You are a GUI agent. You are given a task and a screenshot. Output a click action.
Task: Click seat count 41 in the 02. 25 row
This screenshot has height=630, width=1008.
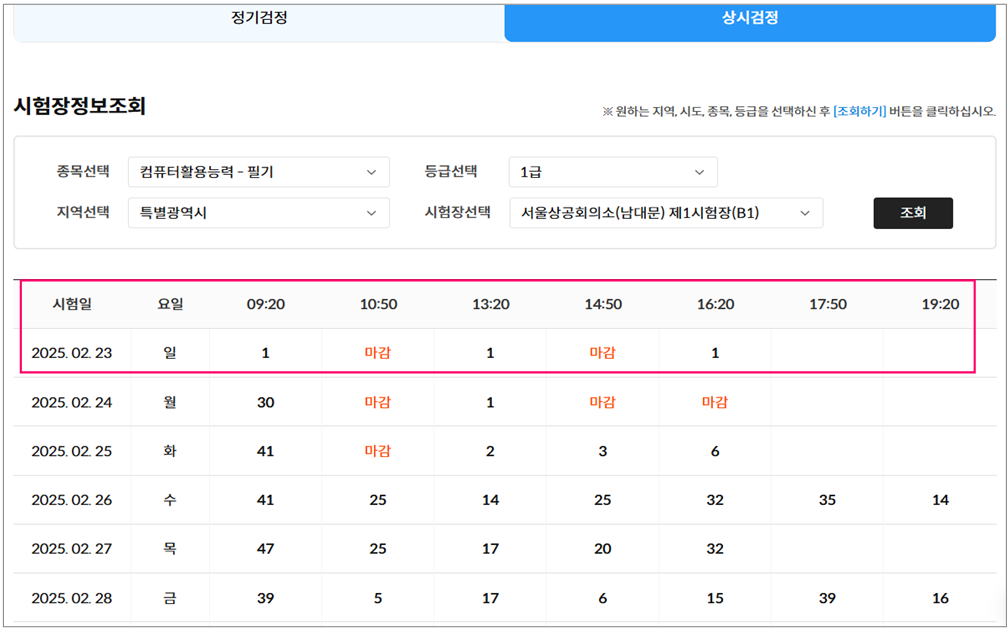[266, 451]
